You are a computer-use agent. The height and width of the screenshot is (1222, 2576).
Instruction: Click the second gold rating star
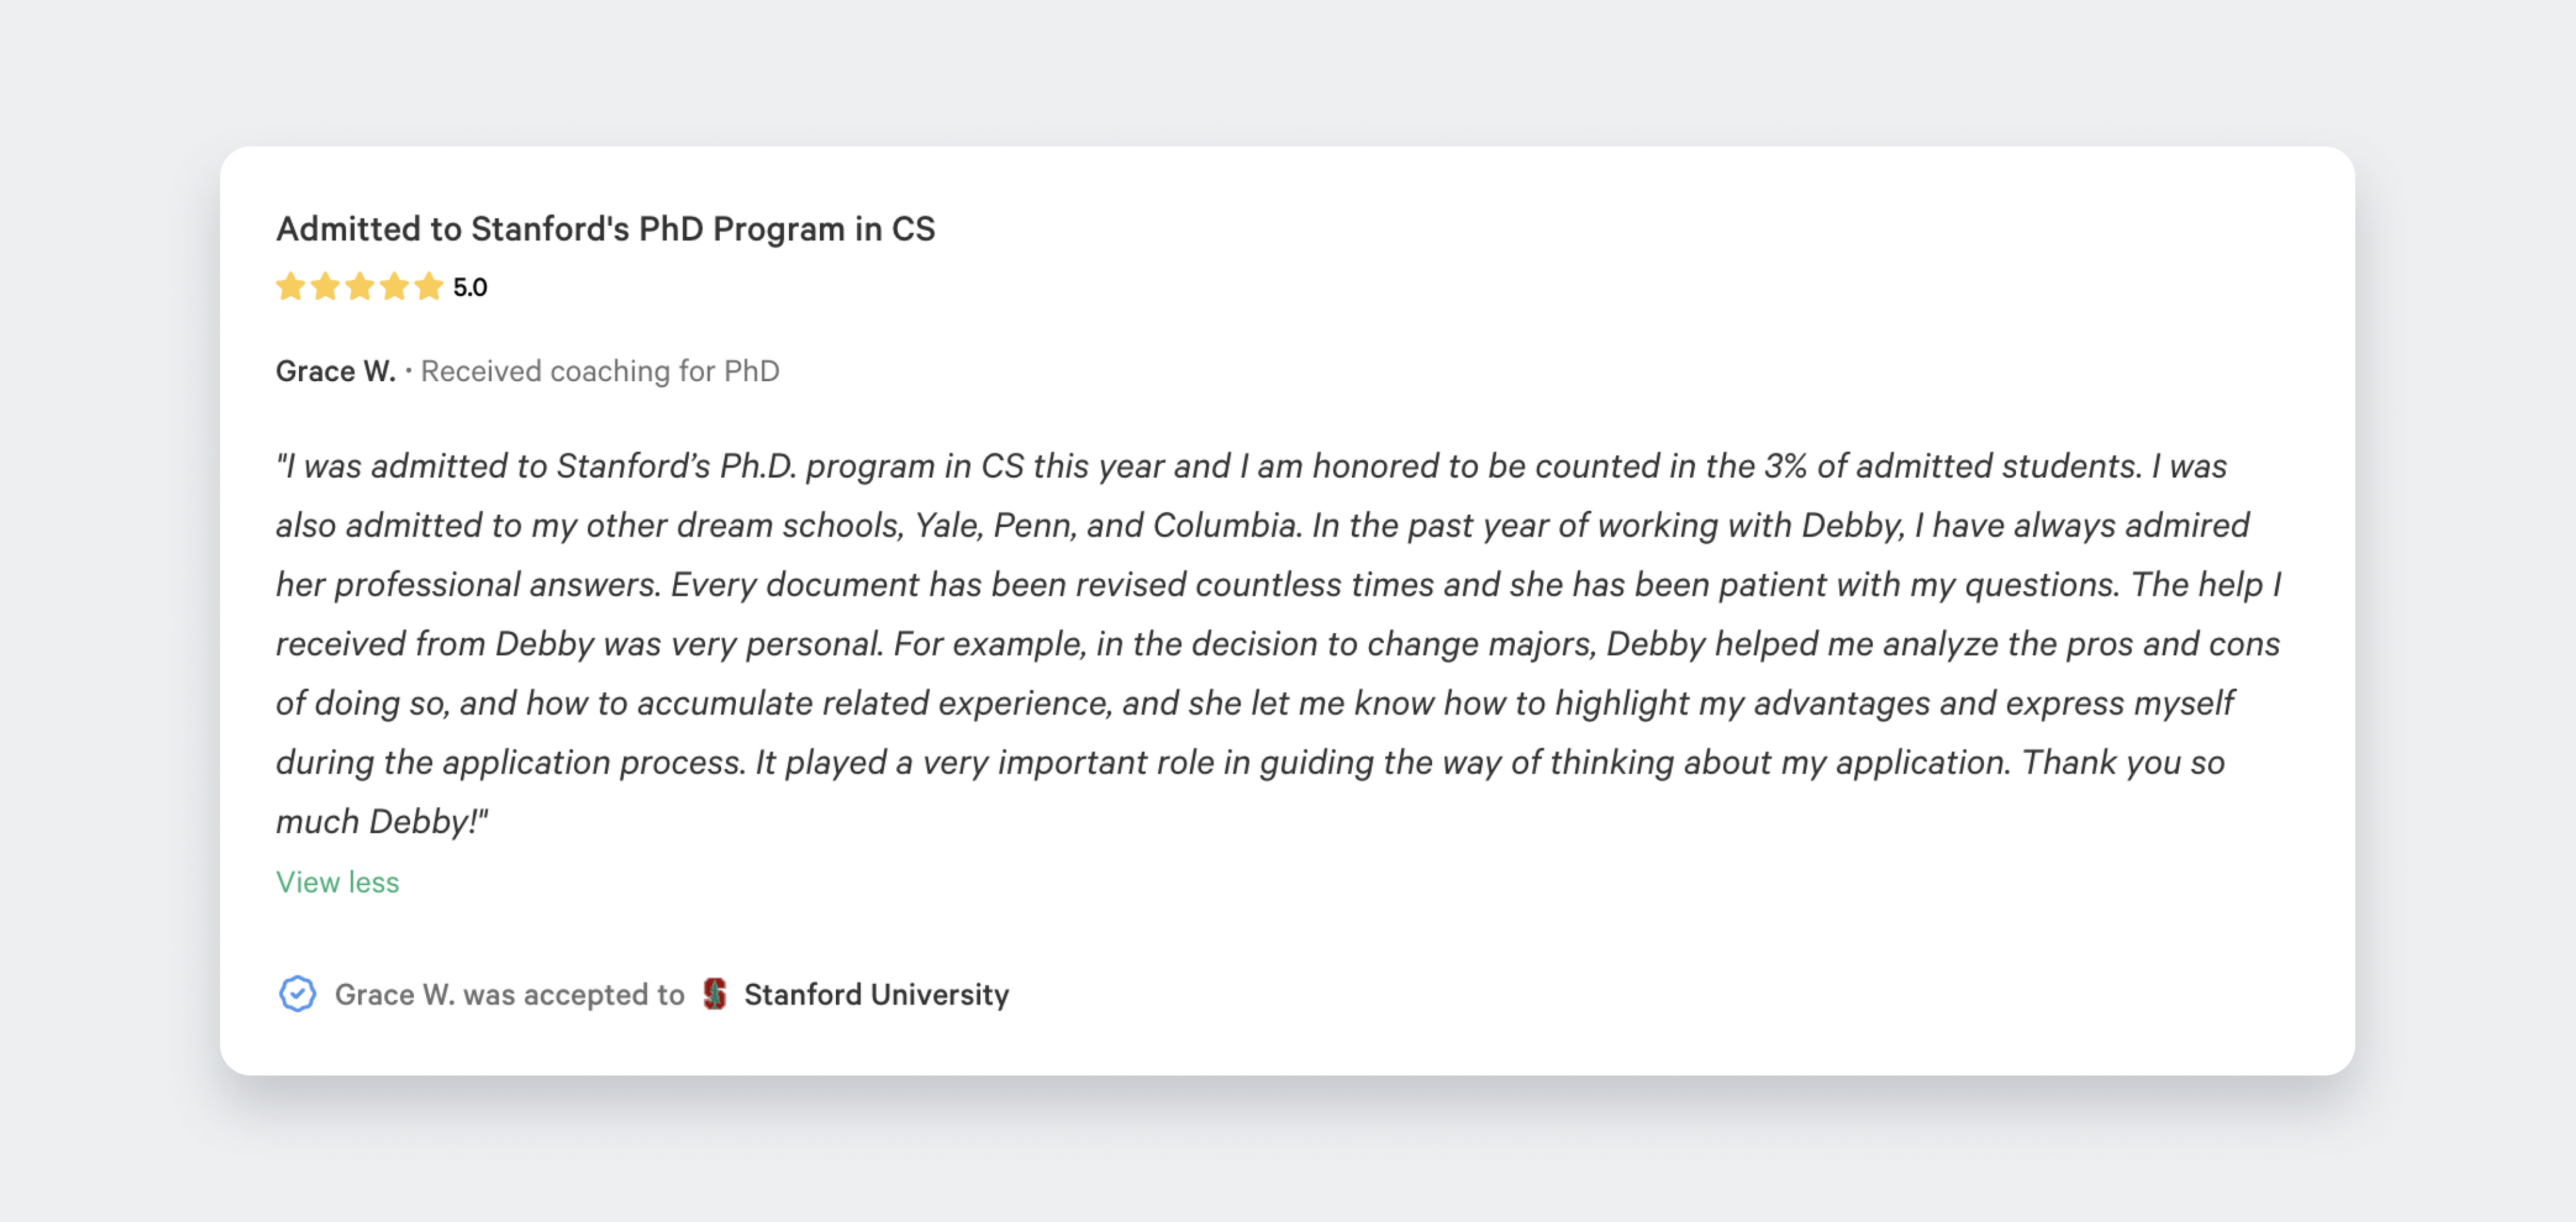pyautogui.click(x=325, y=287)
